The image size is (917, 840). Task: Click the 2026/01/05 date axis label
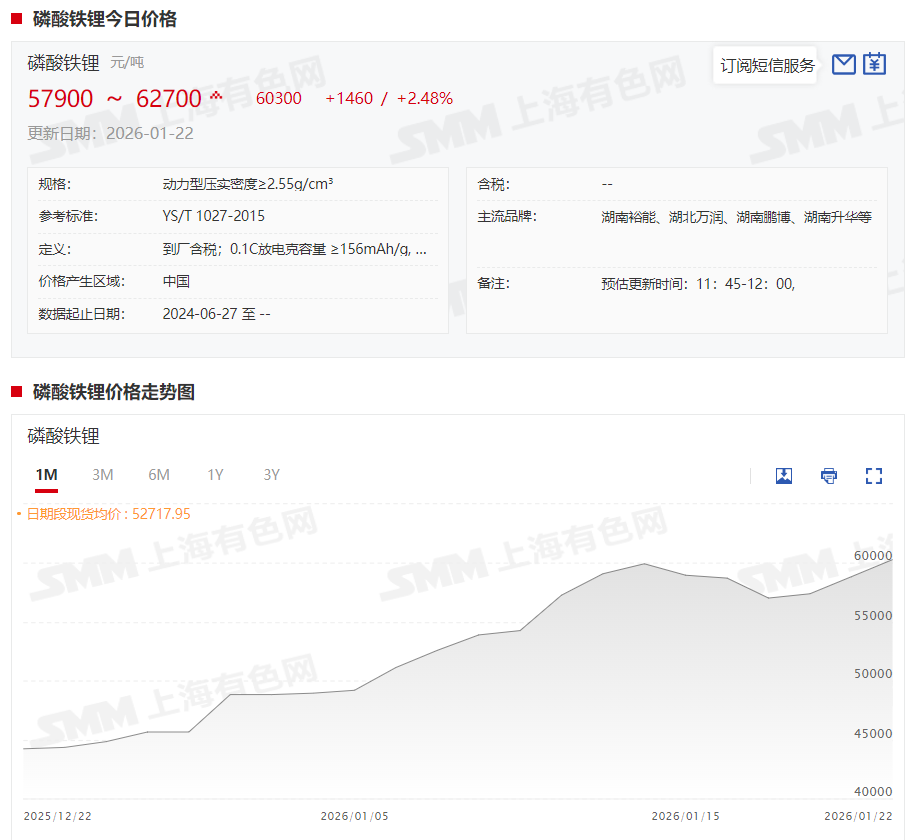tap(354, 816)
